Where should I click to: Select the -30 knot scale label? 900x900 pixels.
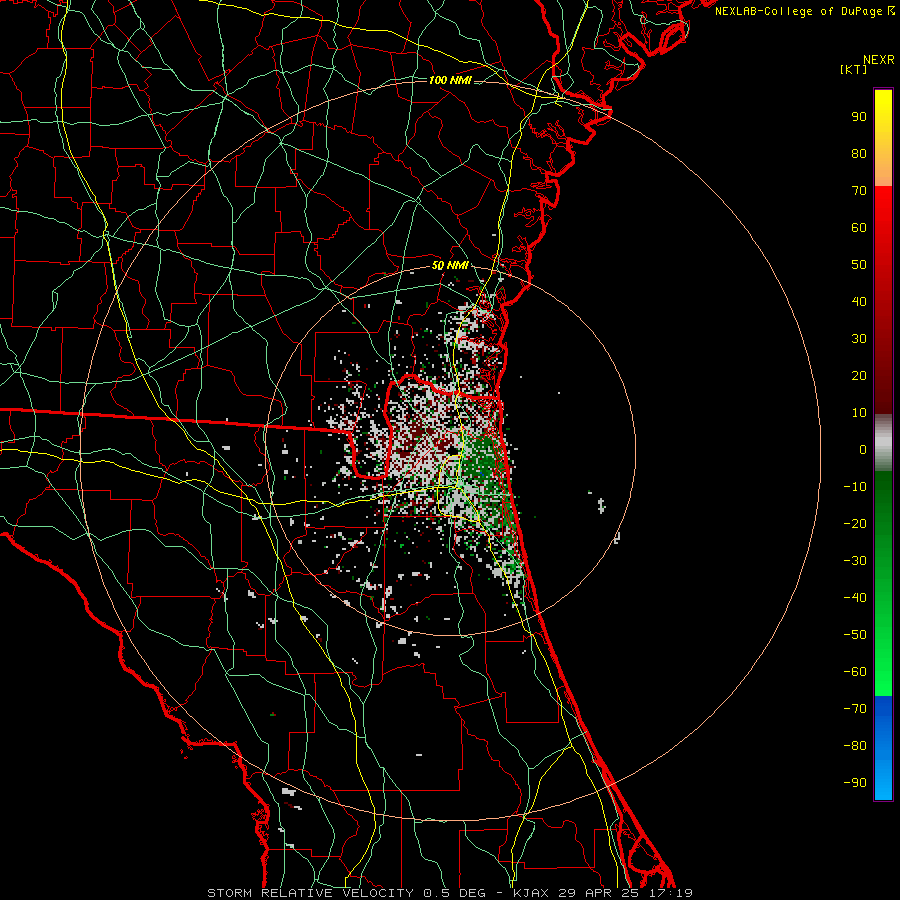[855, 561]
